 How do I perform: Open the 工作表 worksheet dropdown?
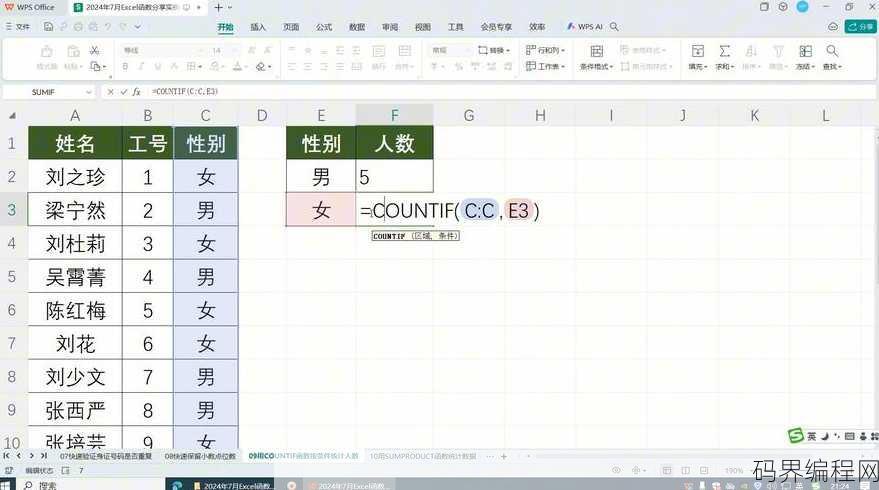[x=545, y=66]
